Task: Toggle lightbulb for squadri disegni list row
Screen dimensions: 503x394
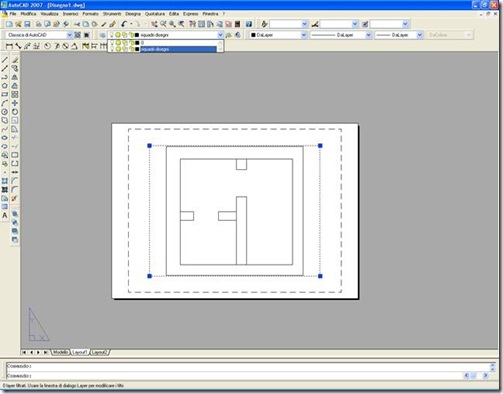Action: pos(112,49)
